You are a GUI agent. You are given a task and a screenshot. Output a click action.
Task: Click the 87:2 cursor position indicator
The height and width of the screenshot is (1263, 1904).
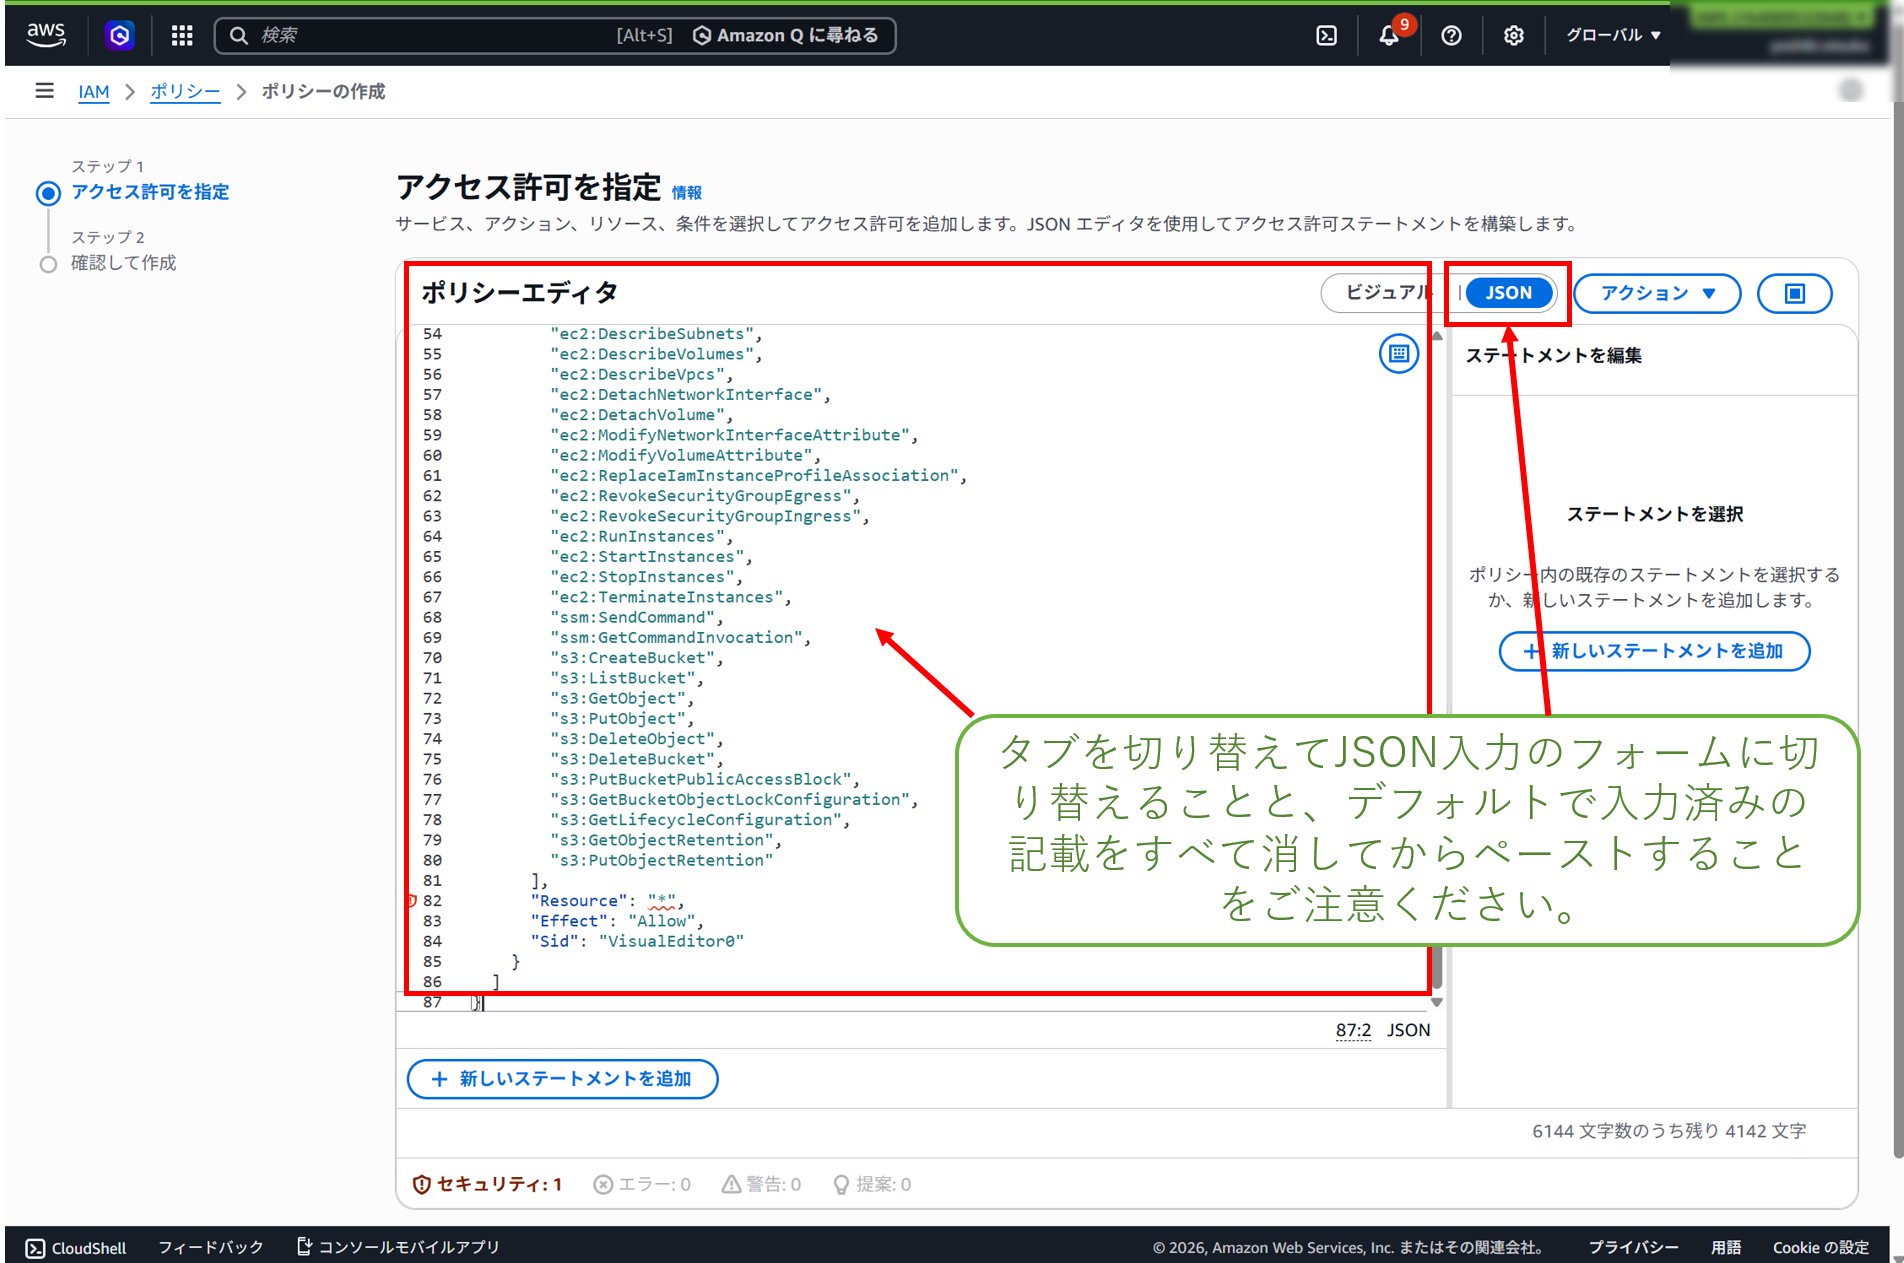point(1353,1030)
